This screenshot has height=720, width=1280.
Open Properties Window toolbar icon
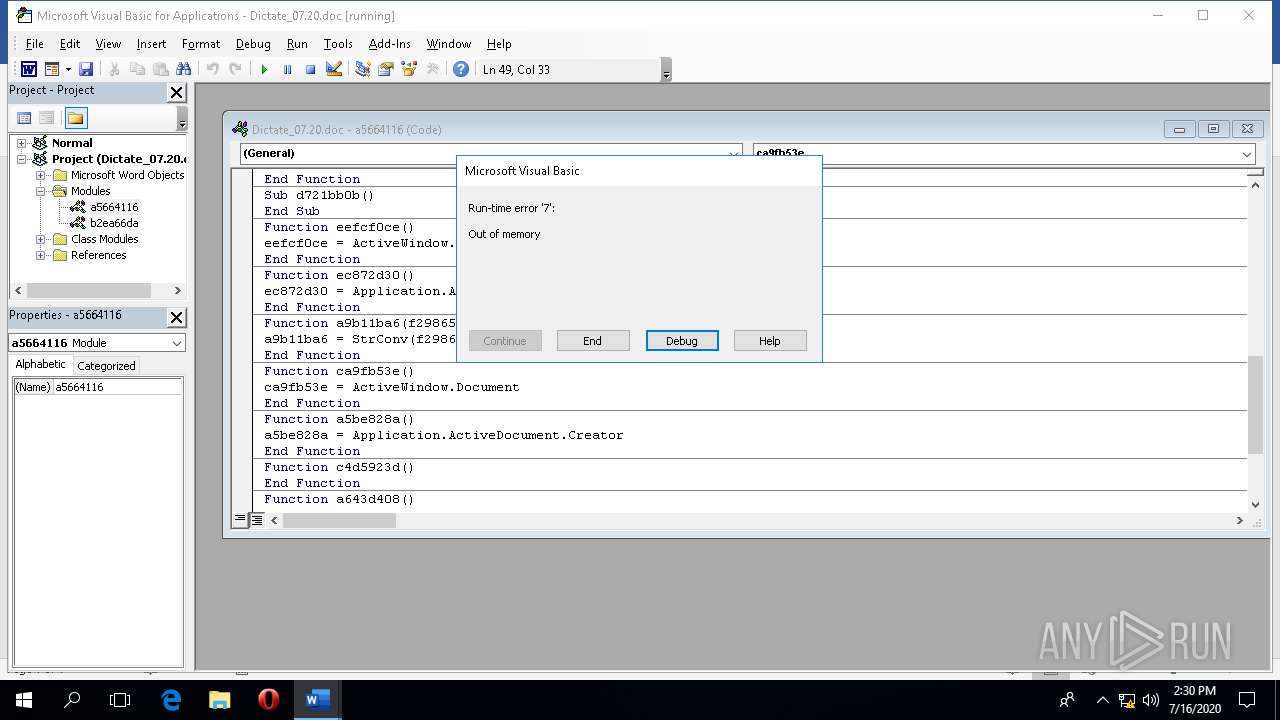click(x=386, y=69)
